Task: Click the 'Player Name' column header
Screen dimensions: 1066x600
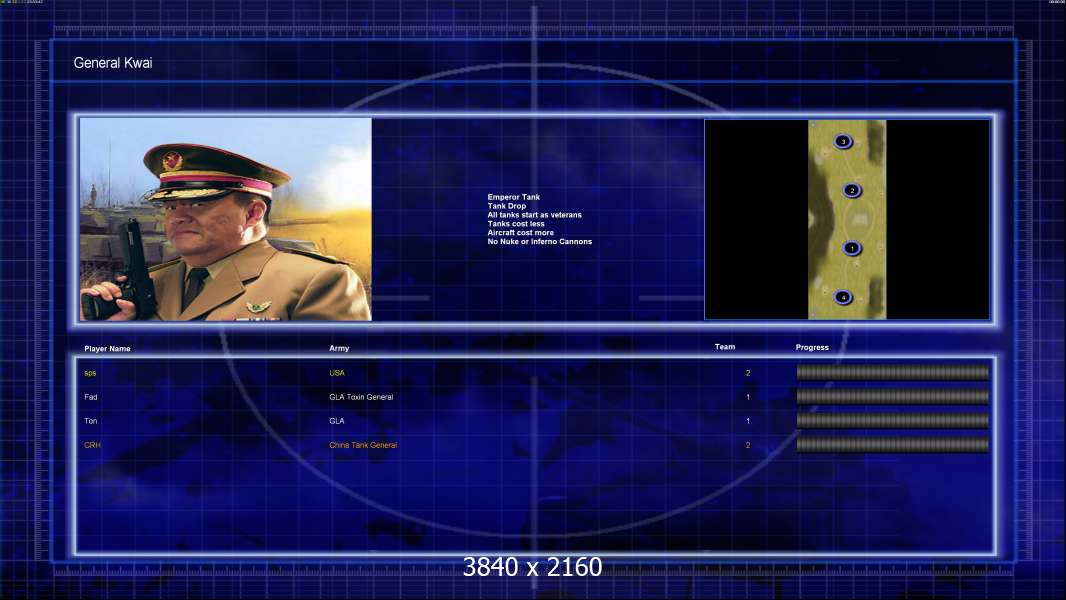Action: coord(107,349)
